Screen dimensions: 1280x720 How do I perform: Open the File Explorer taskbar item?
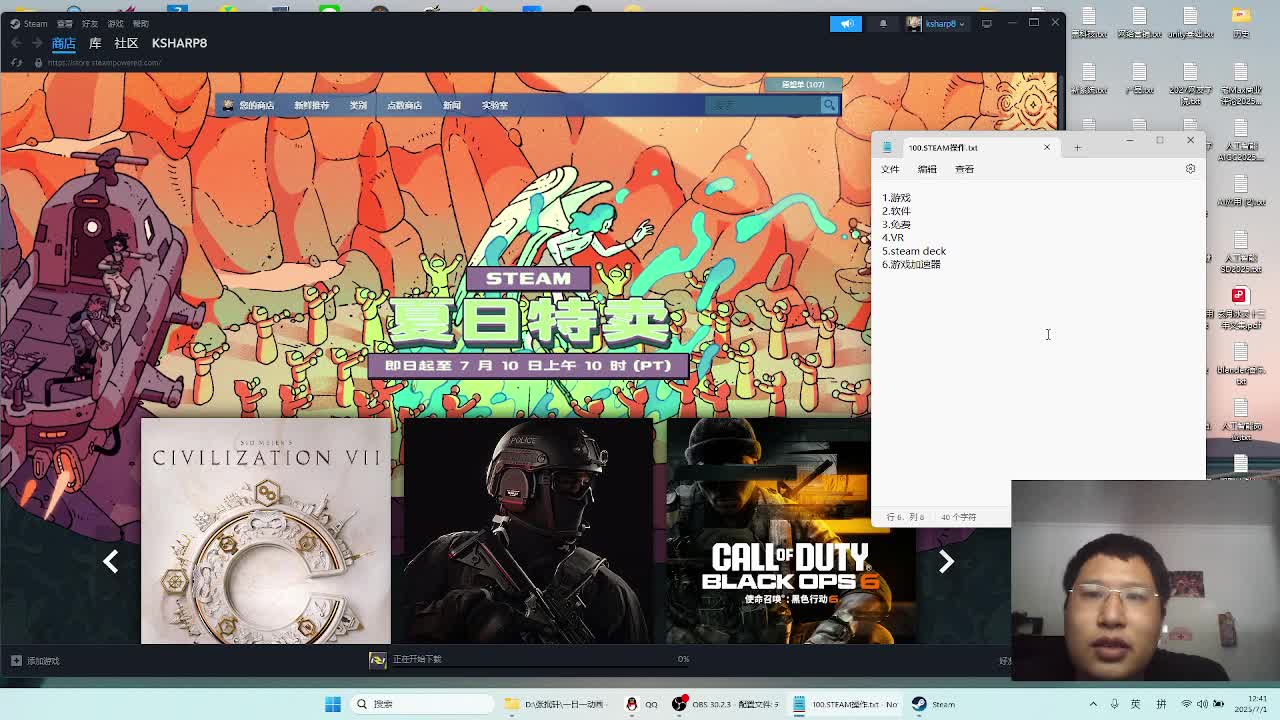pyautogui.click(x=555, y=704)
